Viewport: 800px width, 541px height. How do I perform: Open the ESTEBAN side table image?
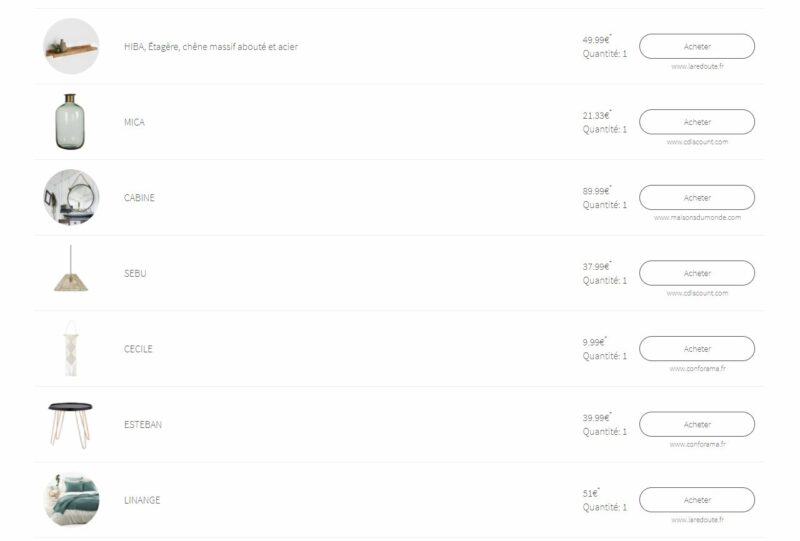tap(71, 423)
